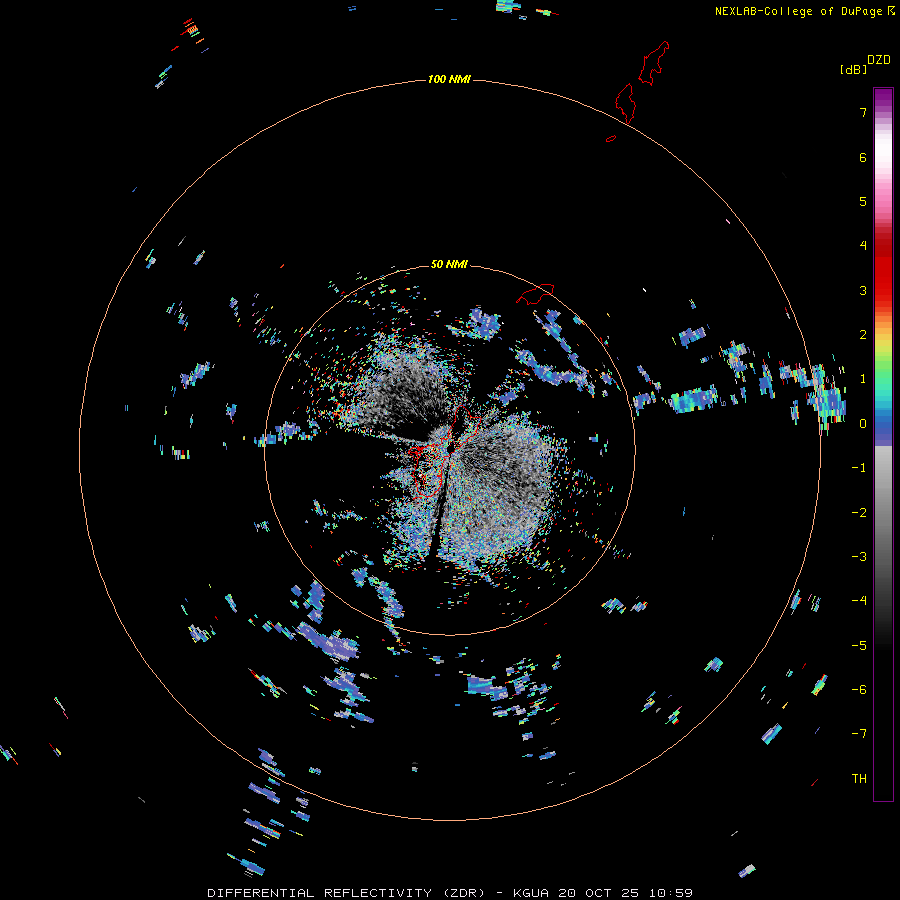Image resolution: width=900 pixels, height=900 pixels.
Task: Click the 6 value on color scale
Action: tap(863, 157)
